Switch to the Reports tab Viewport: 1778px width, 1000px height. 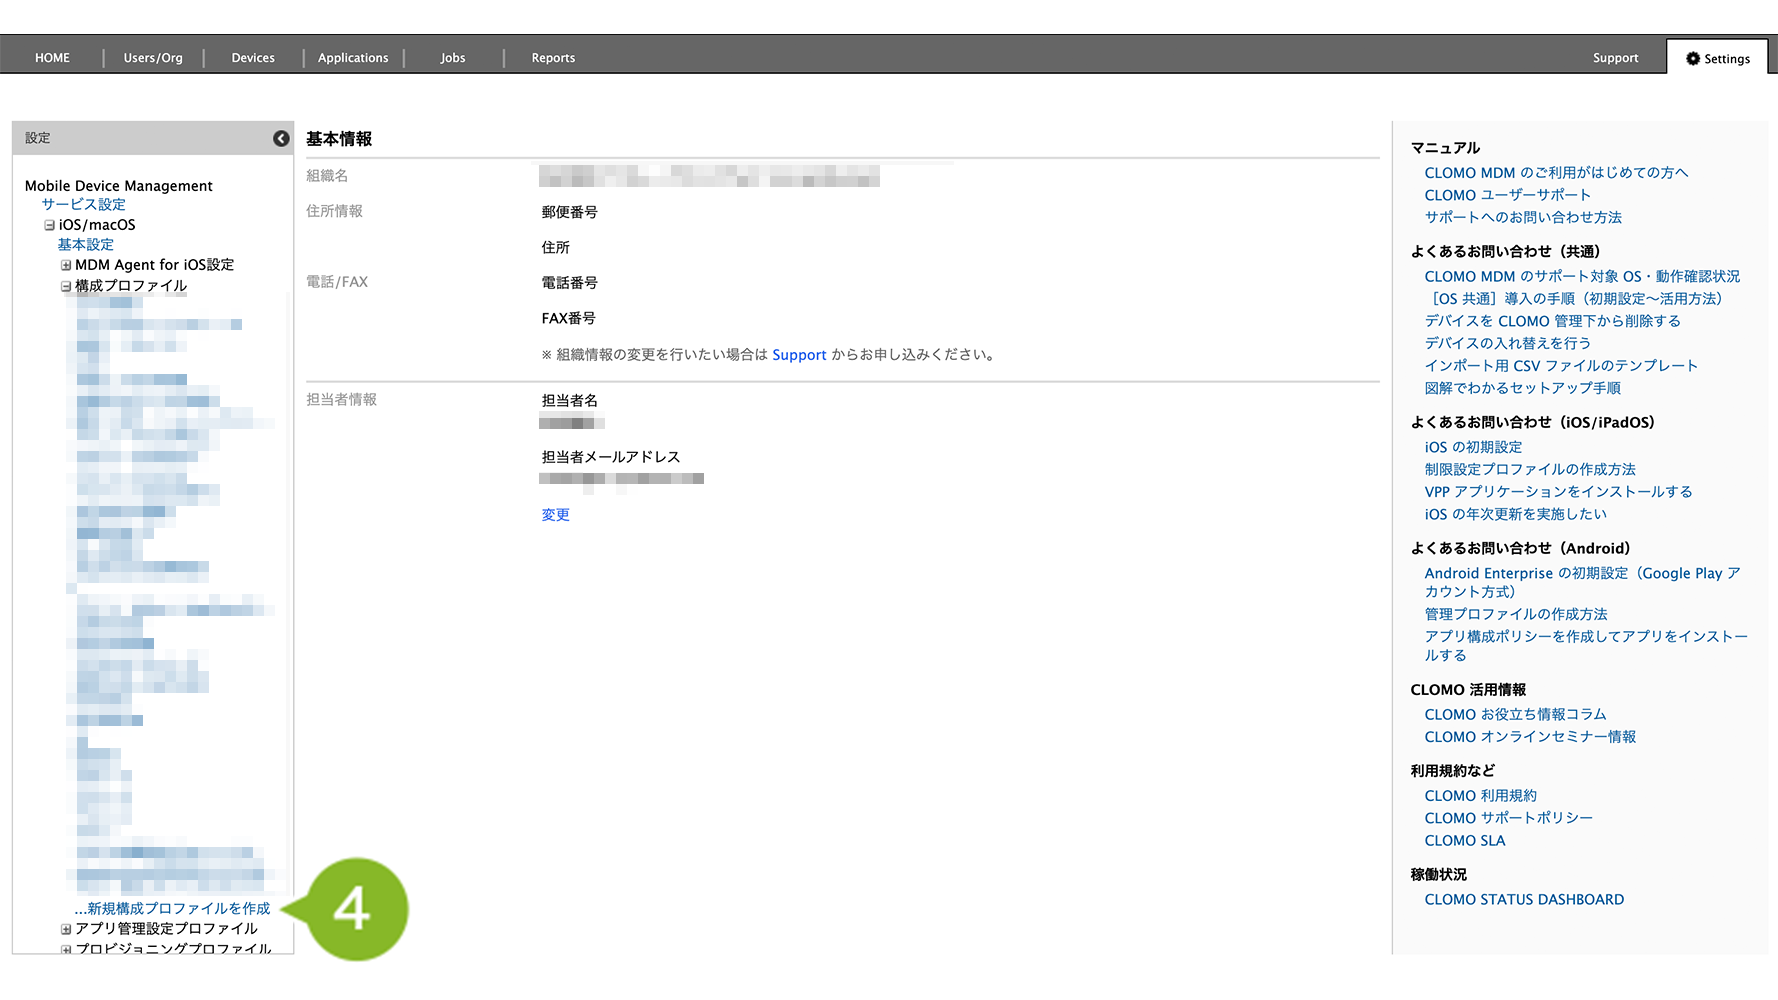[553, 58]
